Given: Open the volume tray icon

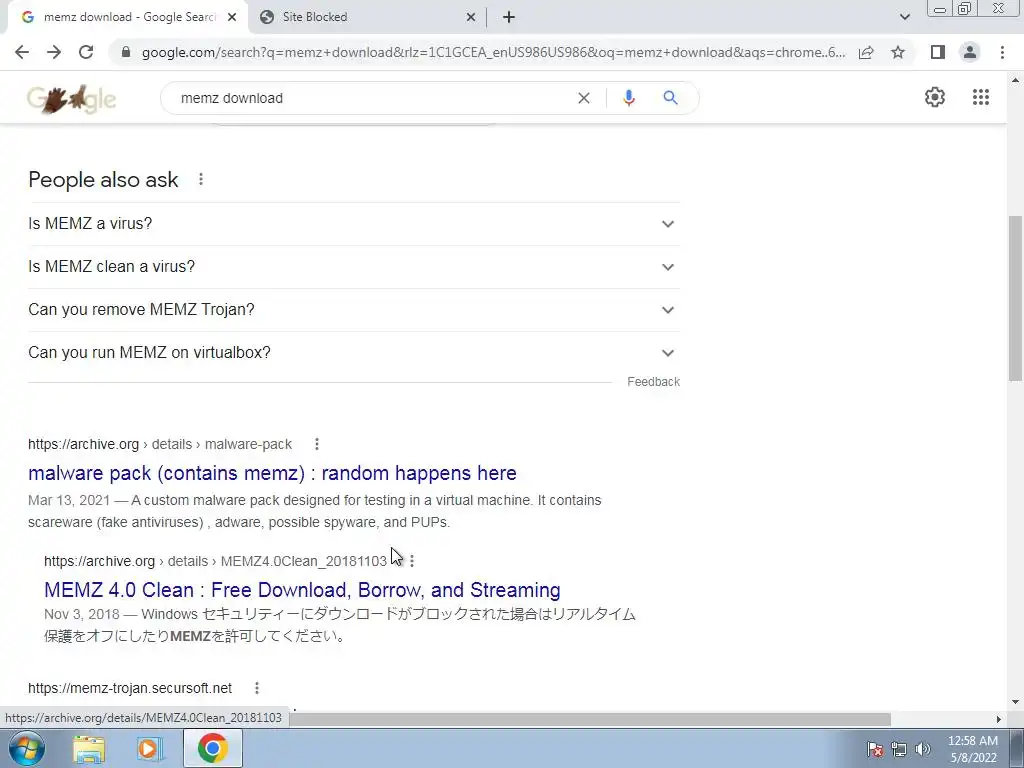Looking at the screenshot, I should coord(923,749).
